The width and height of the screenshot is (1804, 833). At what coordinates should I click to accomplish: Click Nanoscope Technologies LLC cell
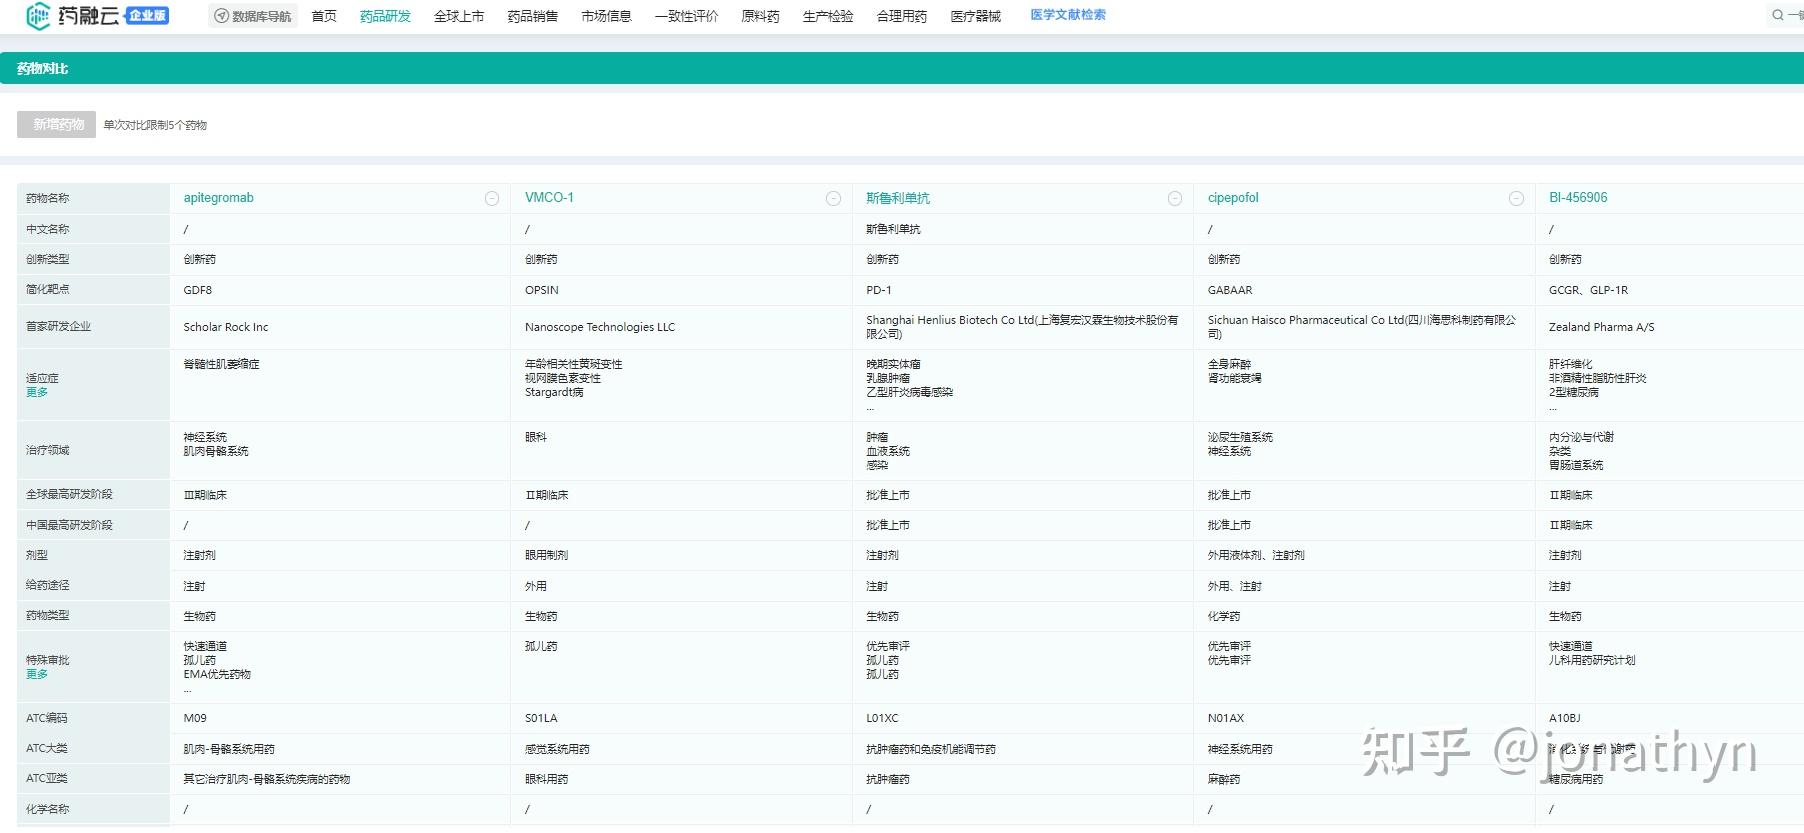pyautogui.click(x=600, y=327)
